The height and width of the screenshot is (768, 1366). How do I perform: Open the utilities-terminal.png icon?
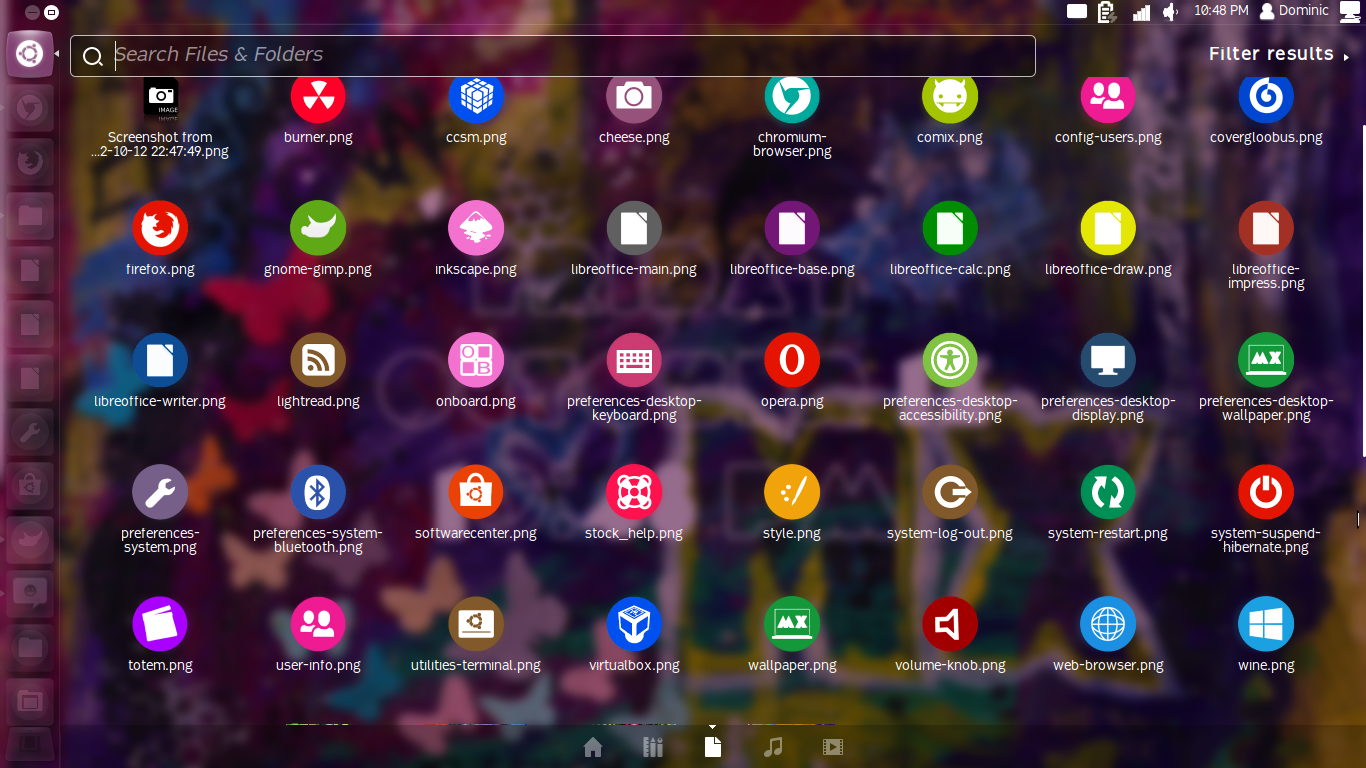pyautogui.click(x=476, y=624)
